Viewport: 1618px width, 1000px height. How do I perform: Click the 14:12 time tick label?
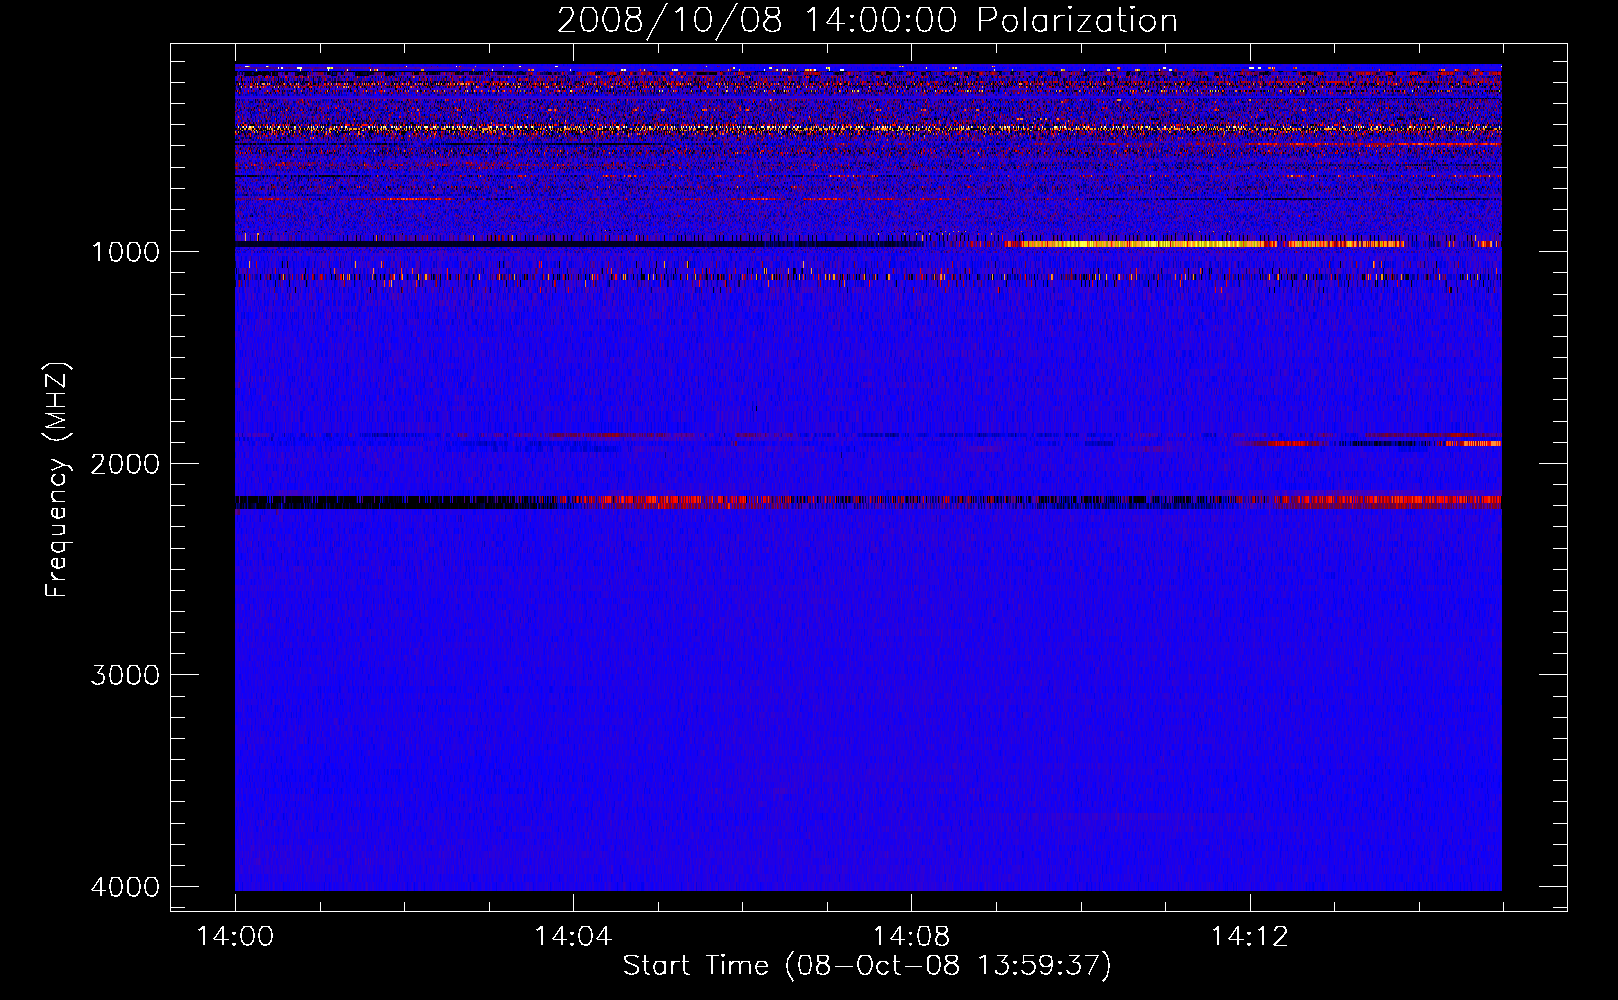coord(1249,937)
